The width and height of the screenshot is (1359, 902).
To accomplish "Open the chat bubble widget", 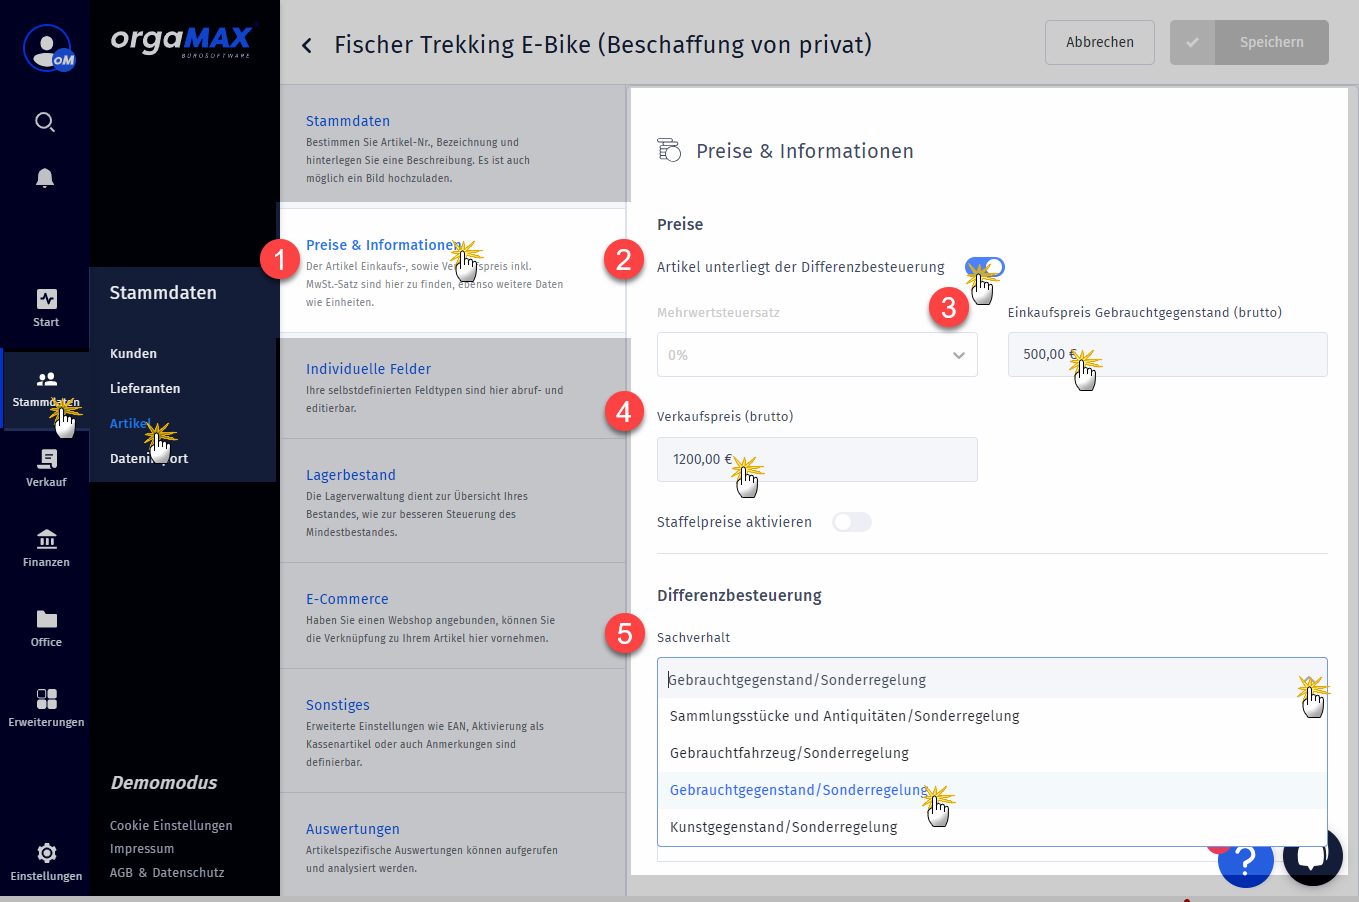I will click(x=1312, y=857).
